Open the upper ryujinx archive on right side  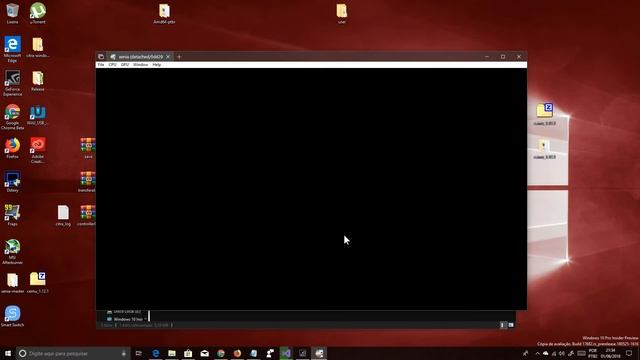544,114
